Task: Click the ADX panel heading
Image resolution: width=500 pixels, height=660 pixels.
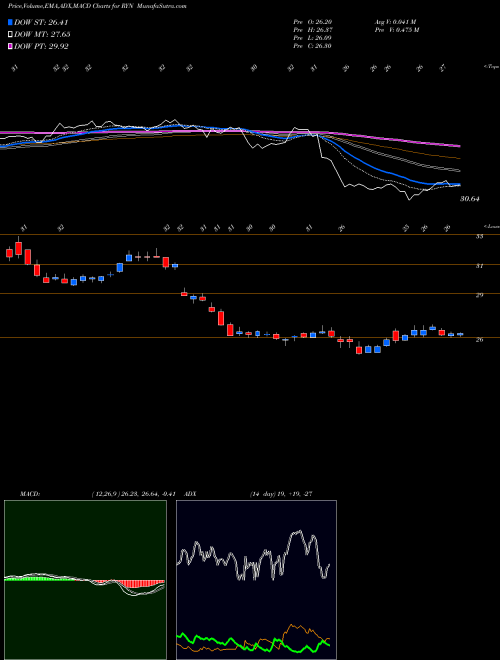Action: tap(191, 494)
